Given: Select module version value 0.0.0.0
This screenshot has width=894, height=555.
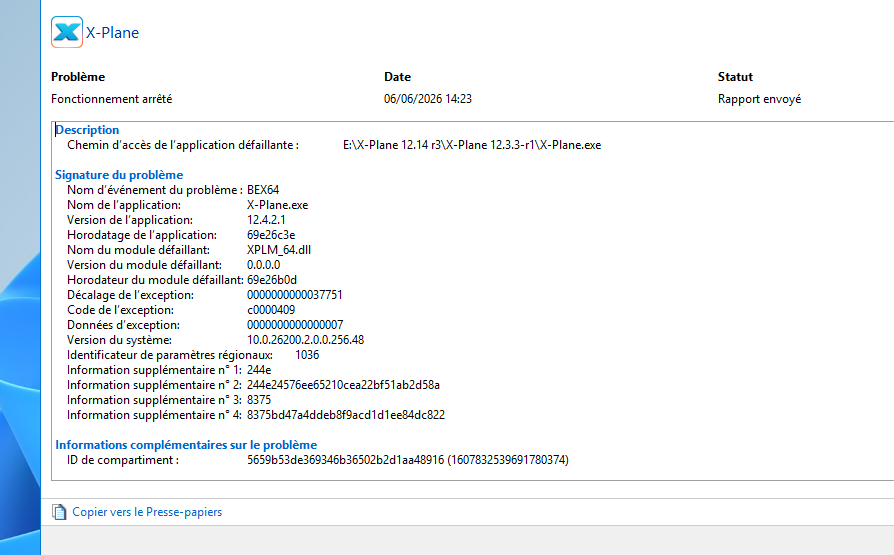Looking at the screenshot, I should tap(263, 265).
